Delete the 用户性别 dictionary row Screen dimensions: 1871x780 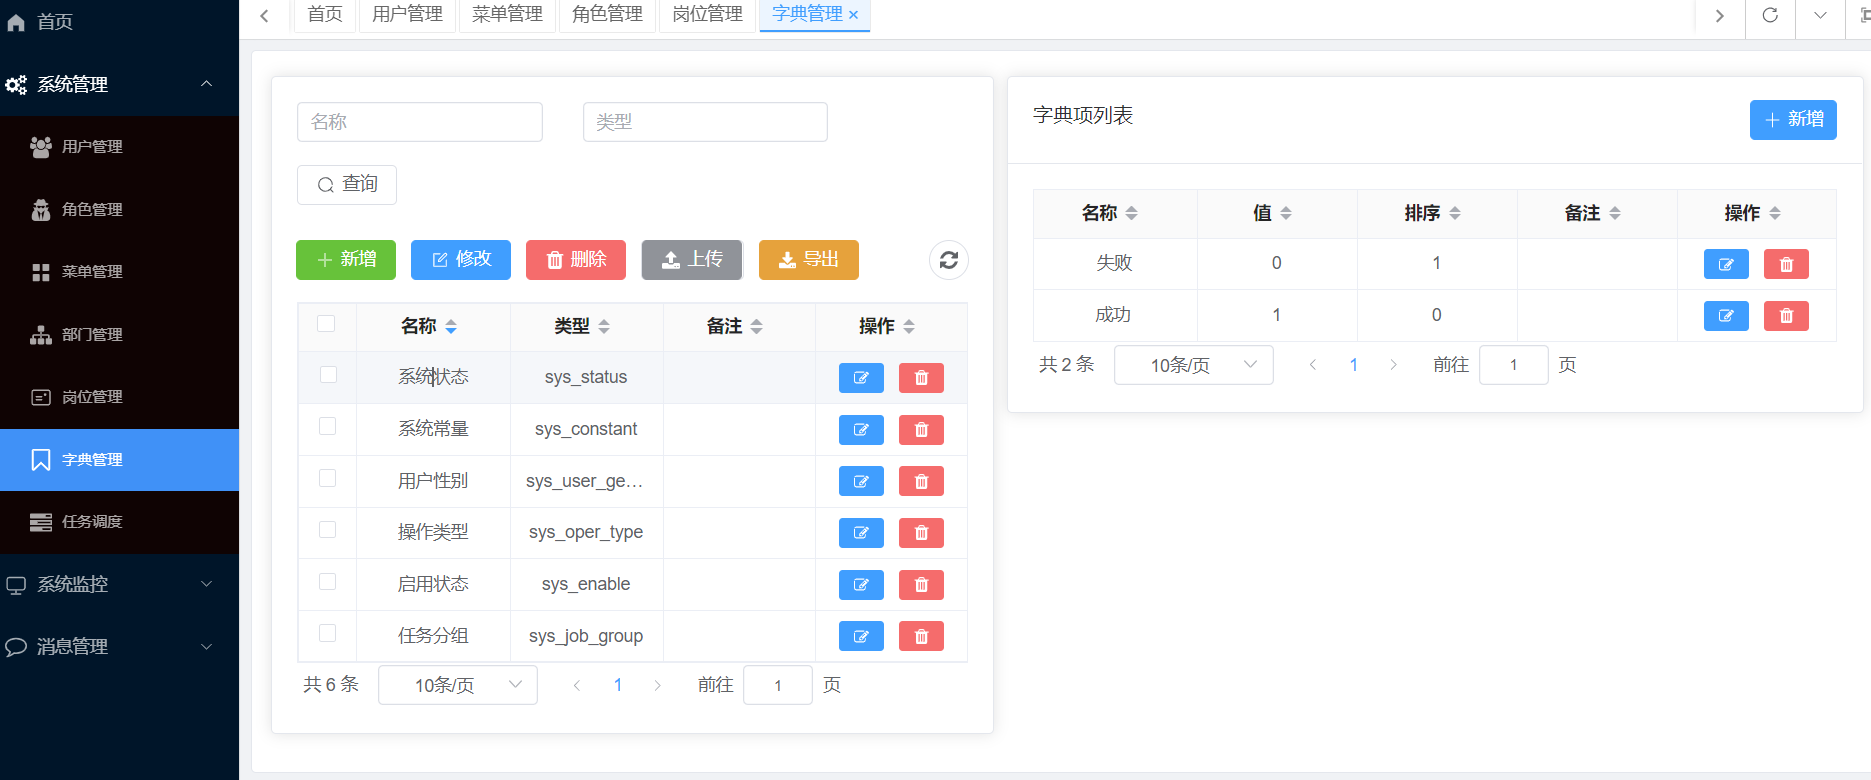(x=921, y=482)
